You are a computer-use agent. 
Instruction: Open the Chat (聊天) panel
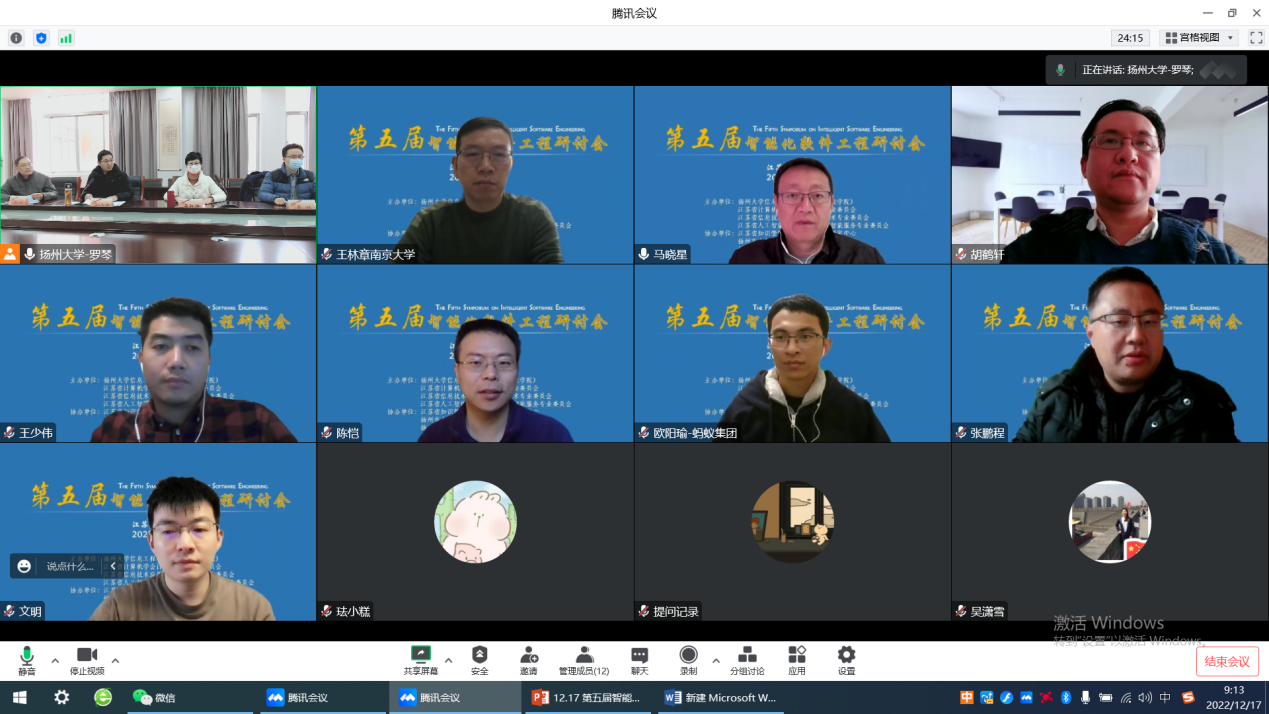[639, 659]
